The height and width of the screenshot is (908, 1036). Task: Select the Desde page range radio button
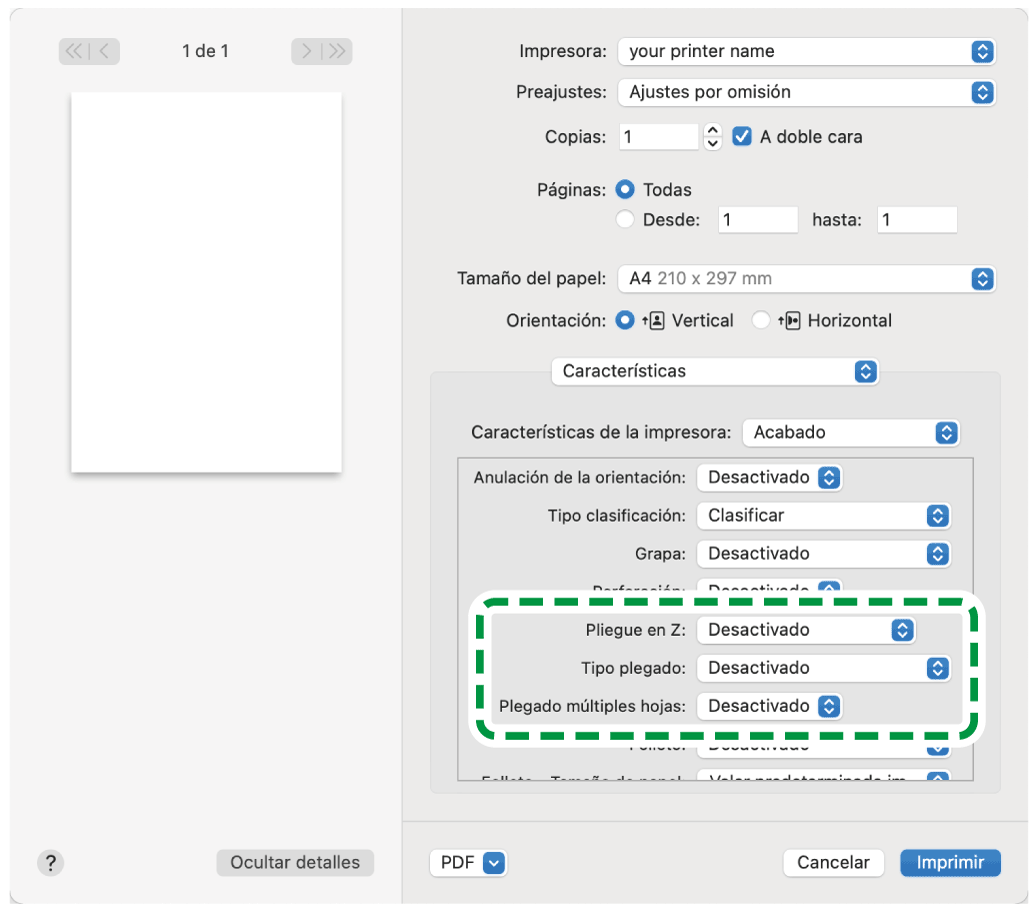pos(626,220)
